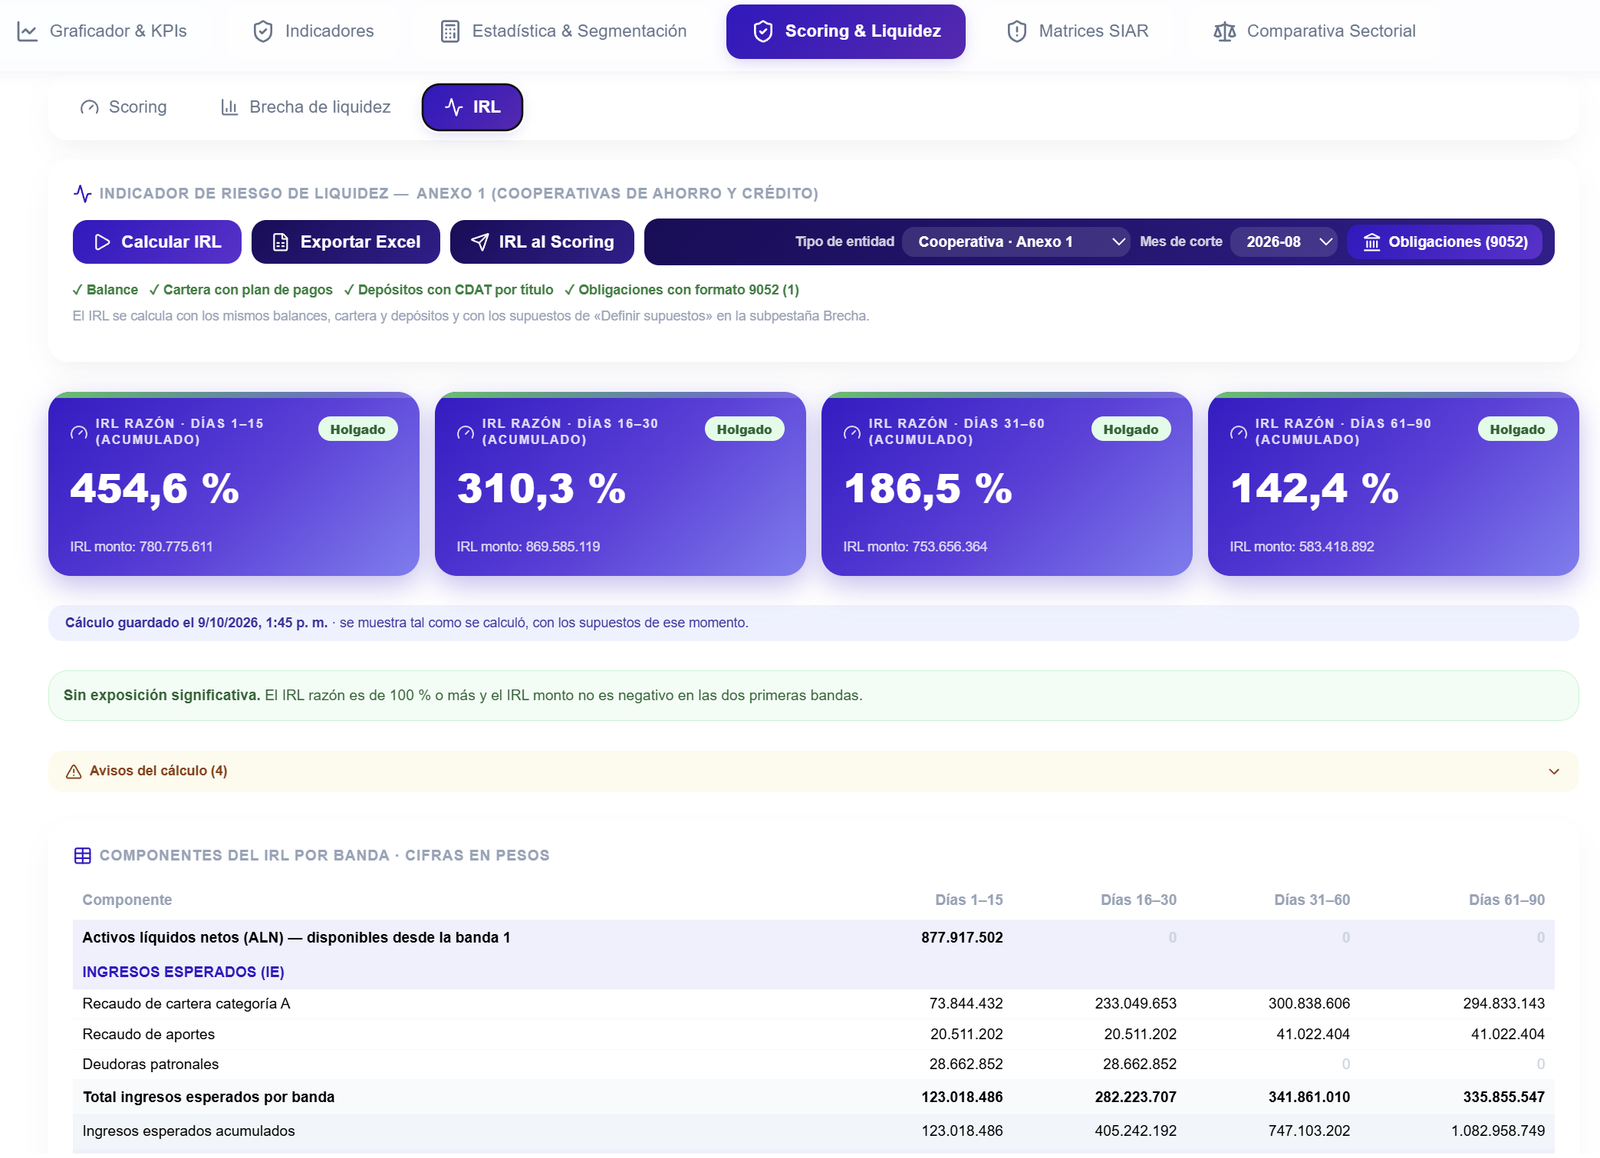Click Cartera con plan de pagos indicator
1600x1158 pixels.
[x=241, y=290]
